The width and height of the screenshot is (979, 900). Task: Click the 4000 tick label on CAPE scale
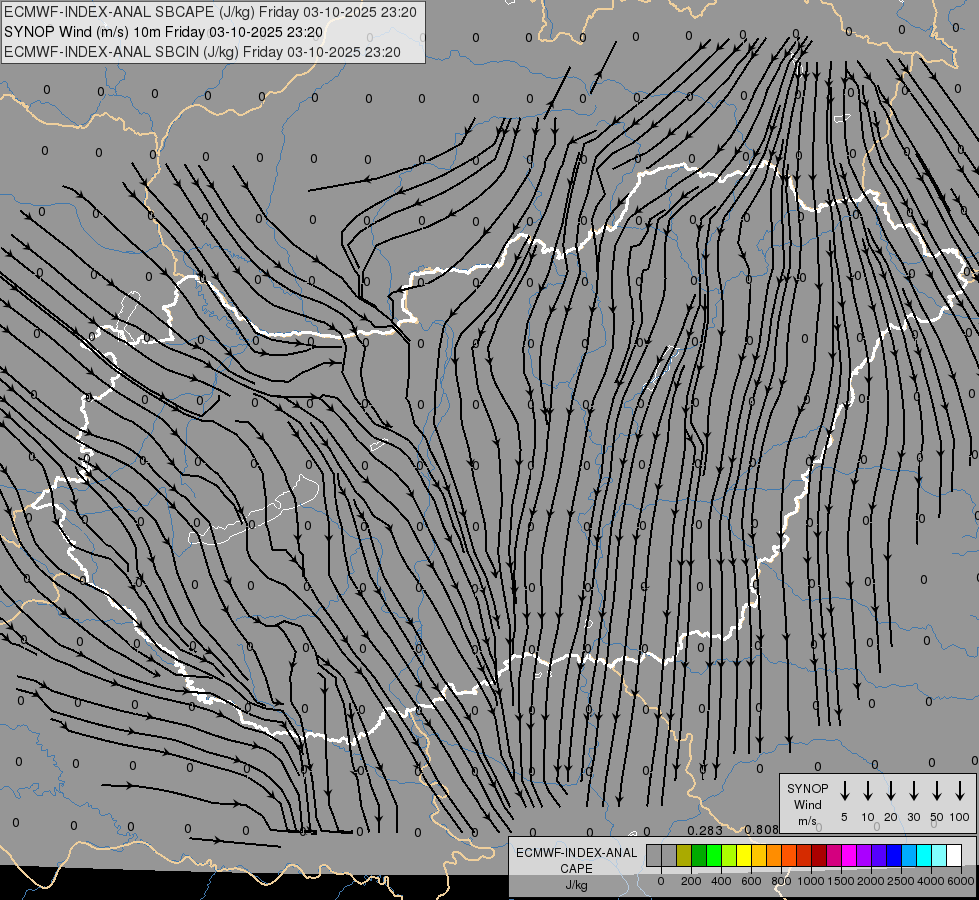(x=931, y=881)
